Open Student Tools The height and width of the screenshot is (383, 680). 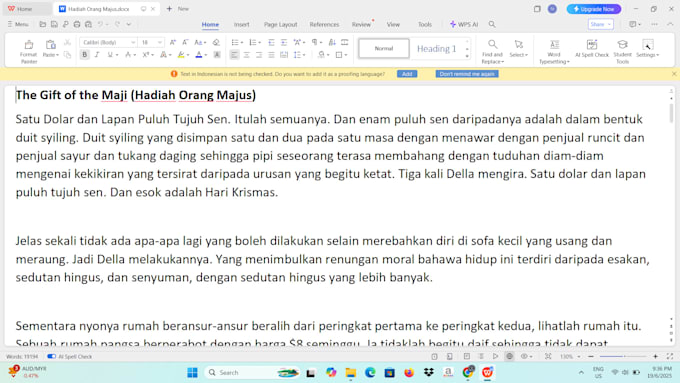pos(622,51)
